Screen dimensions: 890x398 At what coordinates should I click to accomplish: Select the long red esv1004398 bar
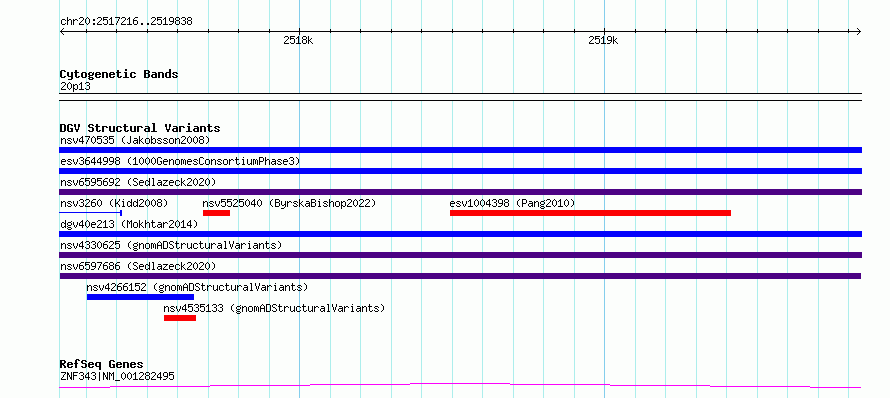590,213
